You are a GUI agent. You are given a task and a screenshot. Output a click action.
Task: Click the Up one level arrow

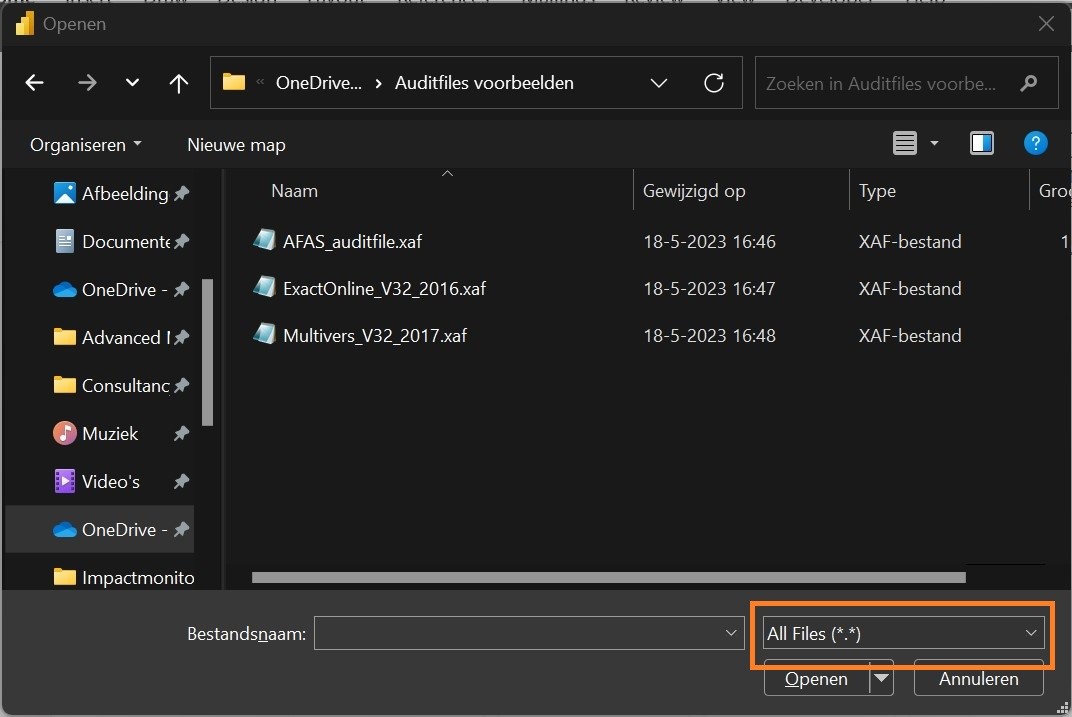coord(179,83)
